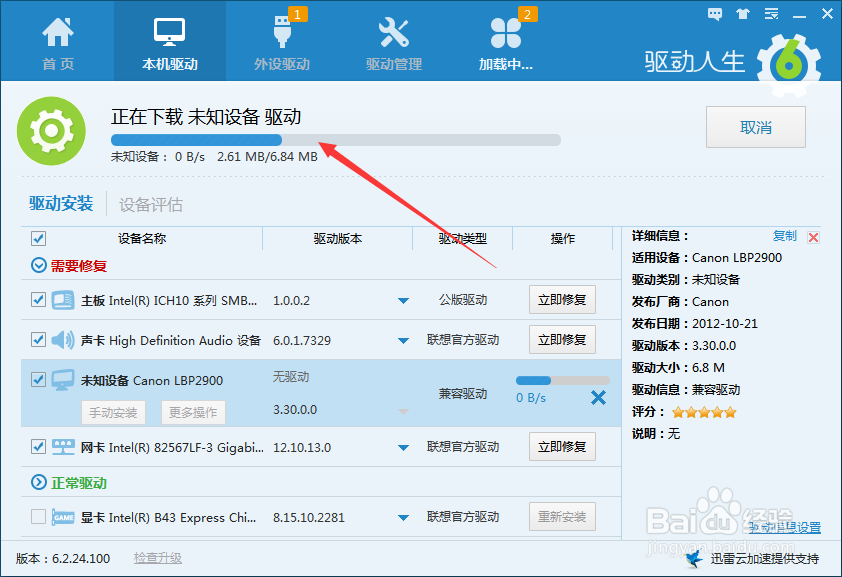Open version dropdown for 6.0.1.7329
The image size is (842, 577).
point(403,340)
